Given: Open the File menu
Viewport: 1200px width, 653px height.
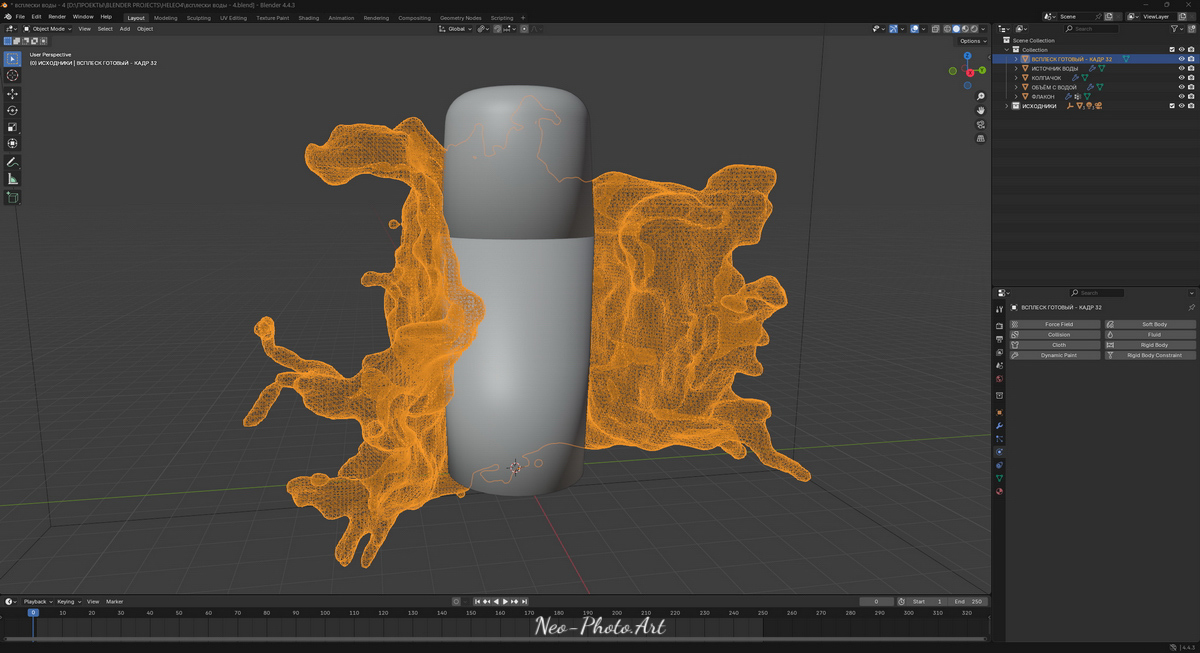Looking at the screenshot, I should pyautogui.click(x=20, y=17).
